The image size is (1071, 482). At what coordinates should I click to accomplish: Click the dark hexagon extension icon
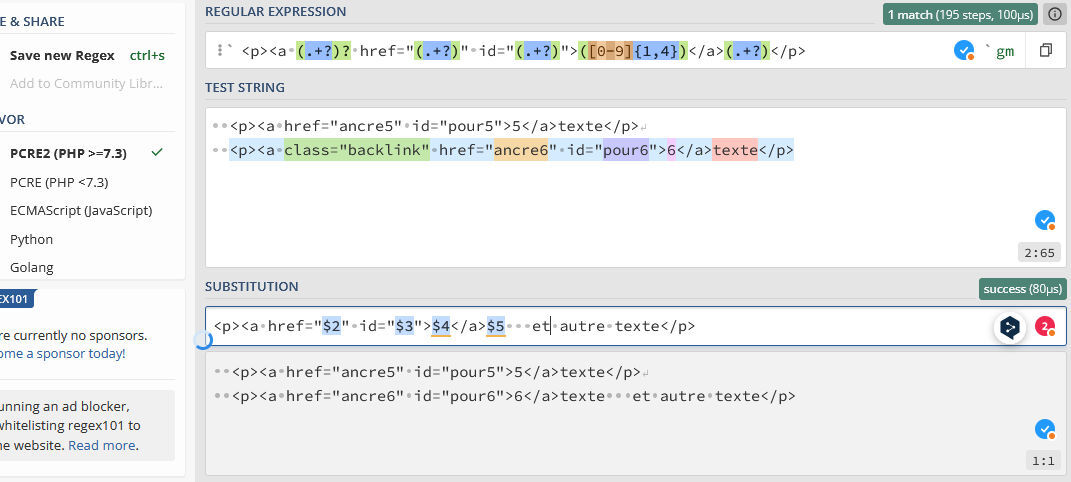(1010, 327)
